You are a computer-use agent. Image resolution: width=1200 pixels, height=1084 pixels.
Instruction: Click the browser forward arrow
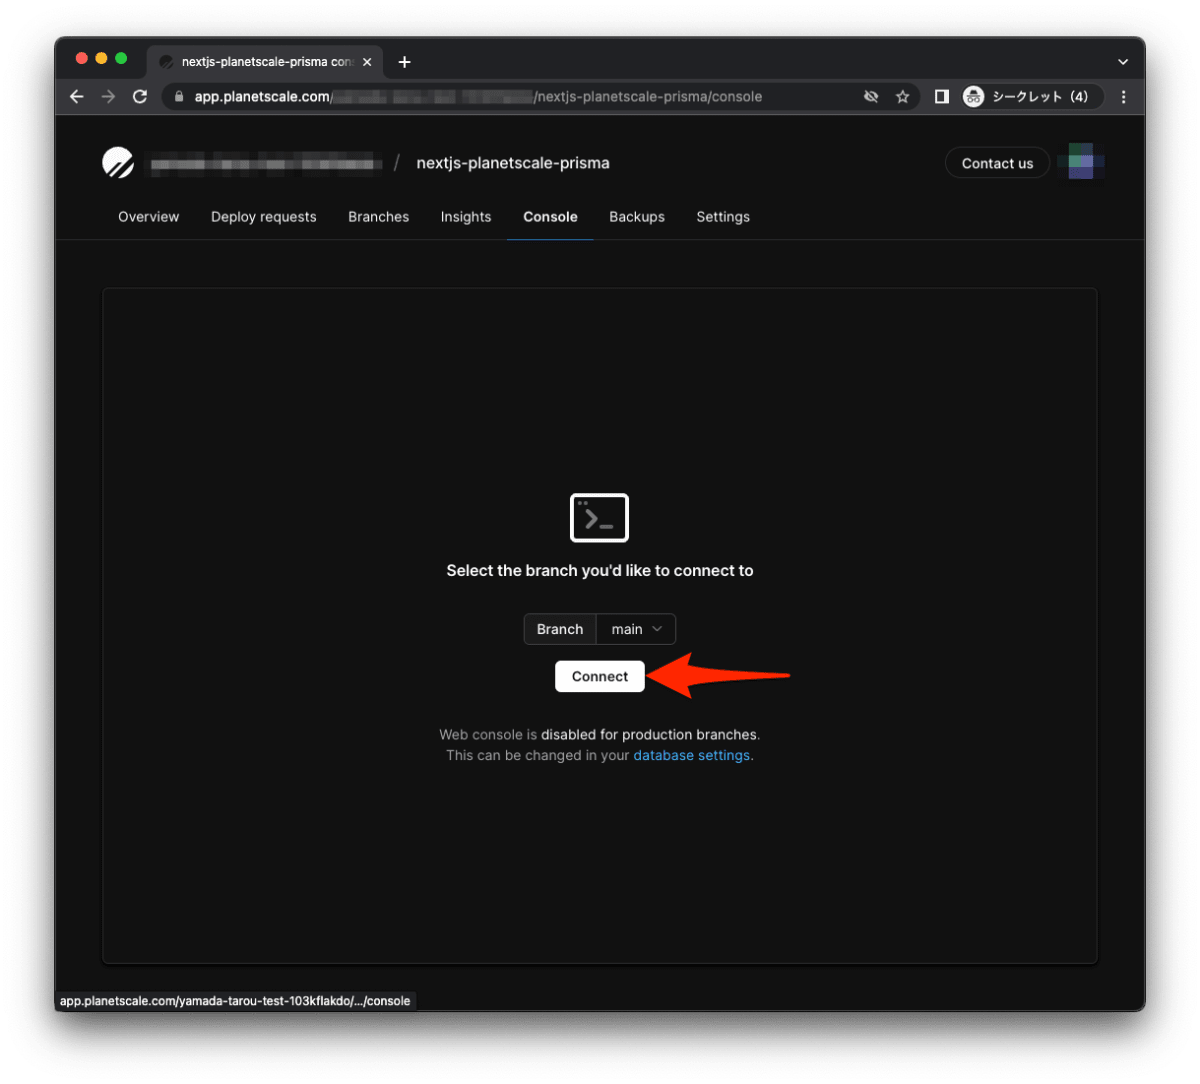(x=108, y=96)
